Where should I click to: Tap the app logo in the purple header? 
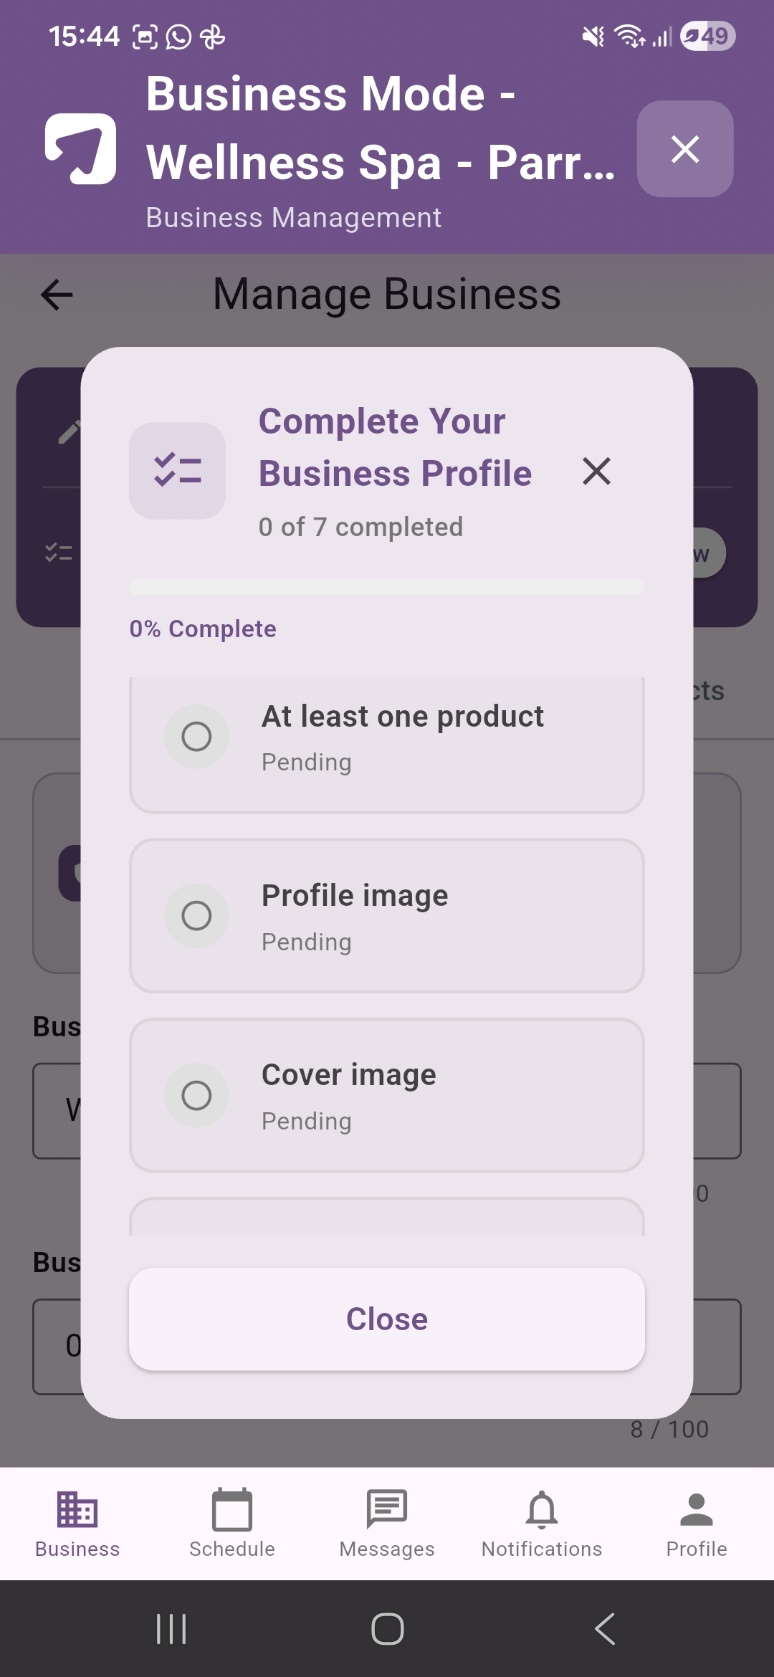(80, 149)
